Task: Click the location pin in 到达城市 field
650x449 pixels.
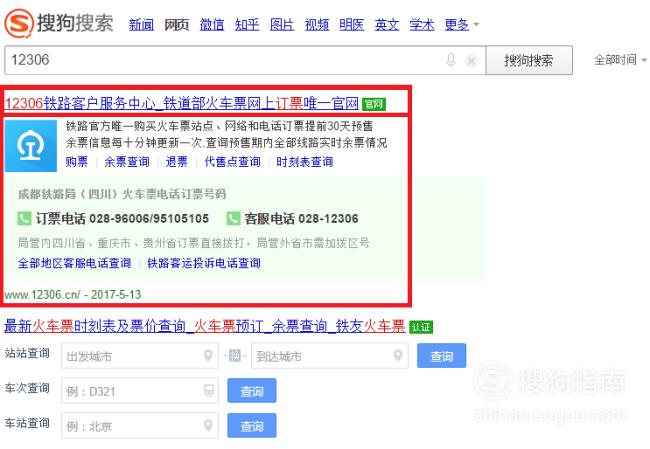Action: click(398, 356)
